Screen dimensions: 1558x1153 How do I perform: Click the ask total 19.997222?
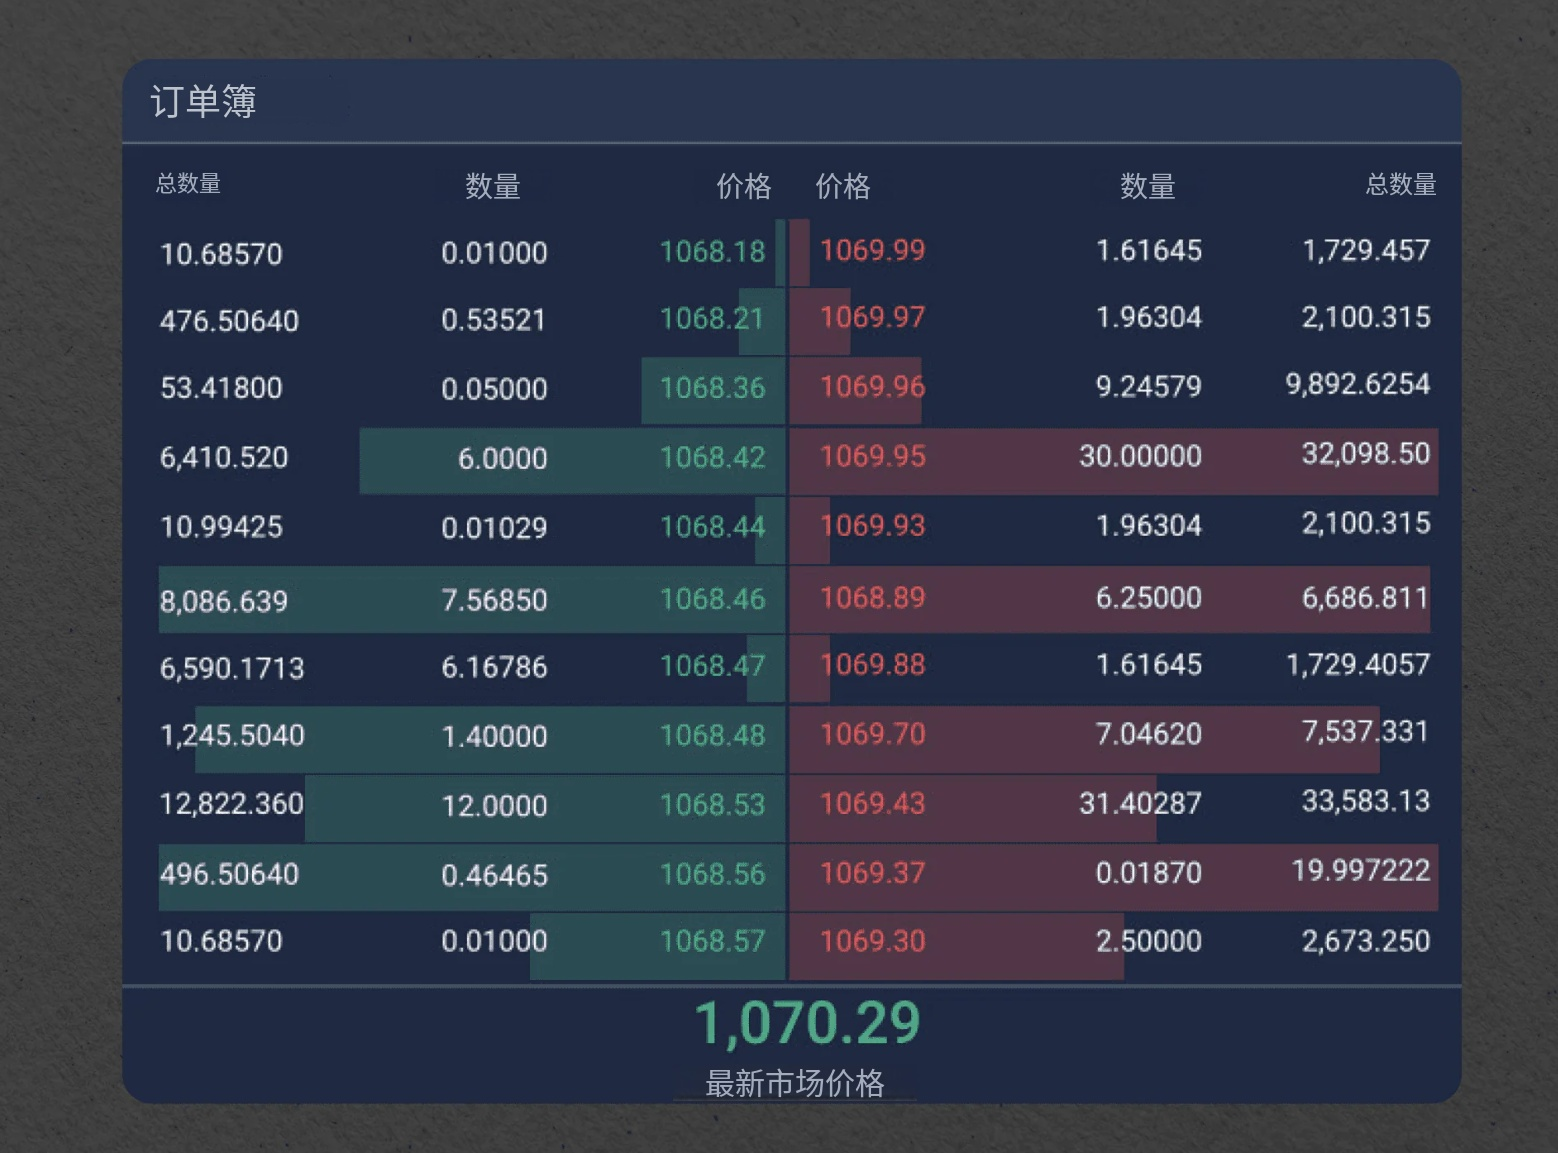(1360, 870)
